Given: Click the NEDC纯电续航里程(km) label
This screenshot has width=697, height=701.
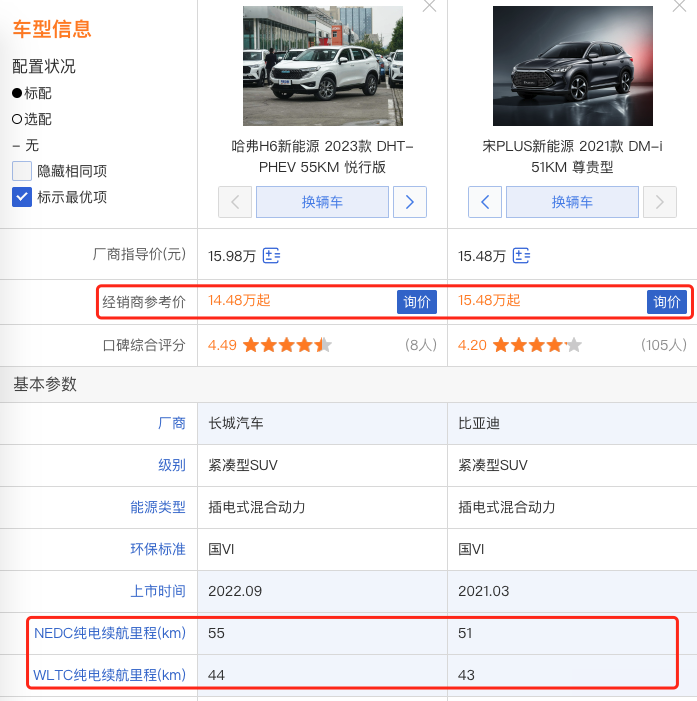Looking at the screenshot, I should click(x=110, y=633).
